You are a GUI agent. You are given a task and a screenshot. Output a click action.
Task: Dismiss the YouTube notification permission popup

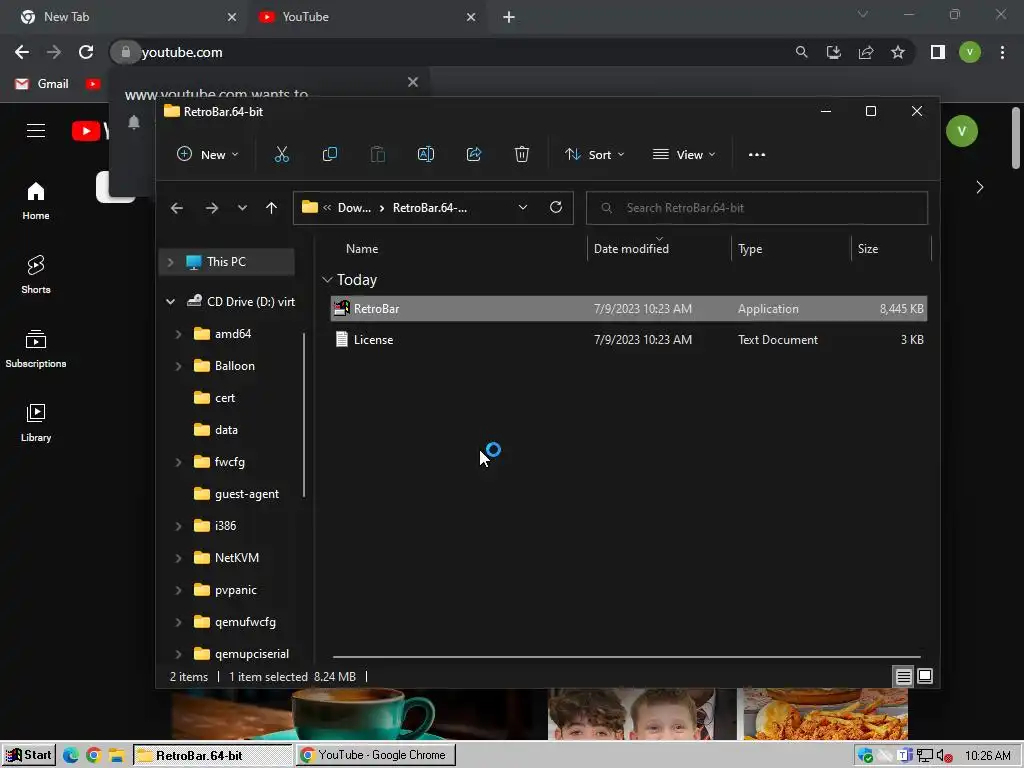[x=413, y=82]
